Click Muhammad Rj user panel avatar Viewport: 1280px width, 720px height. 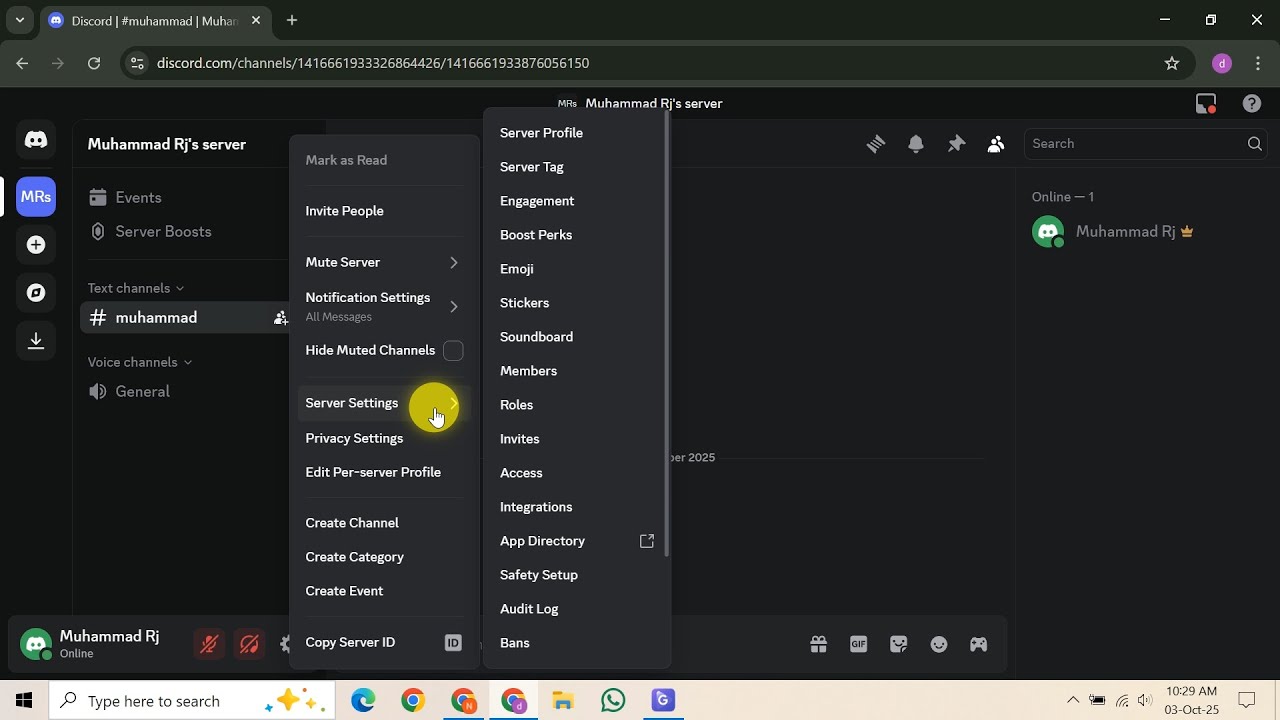36,645
